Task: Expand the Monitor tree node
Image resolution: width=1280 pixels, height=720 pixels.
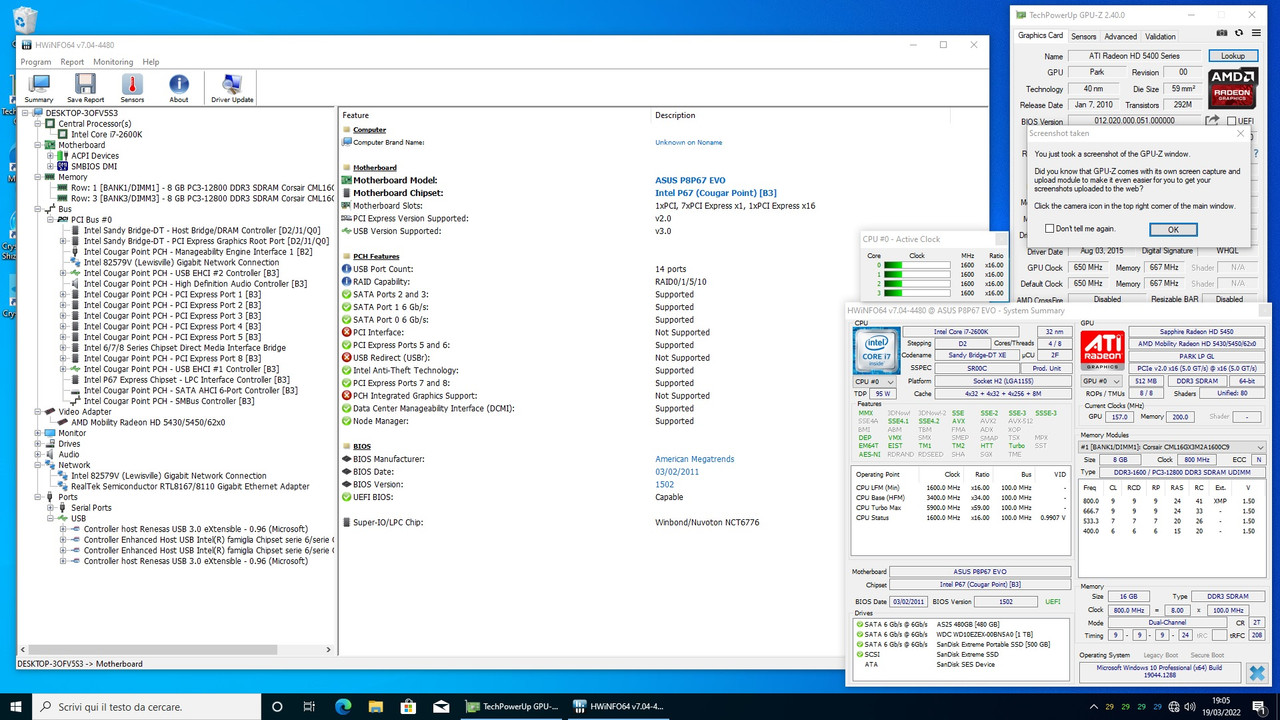Action: tap(39, 433)
